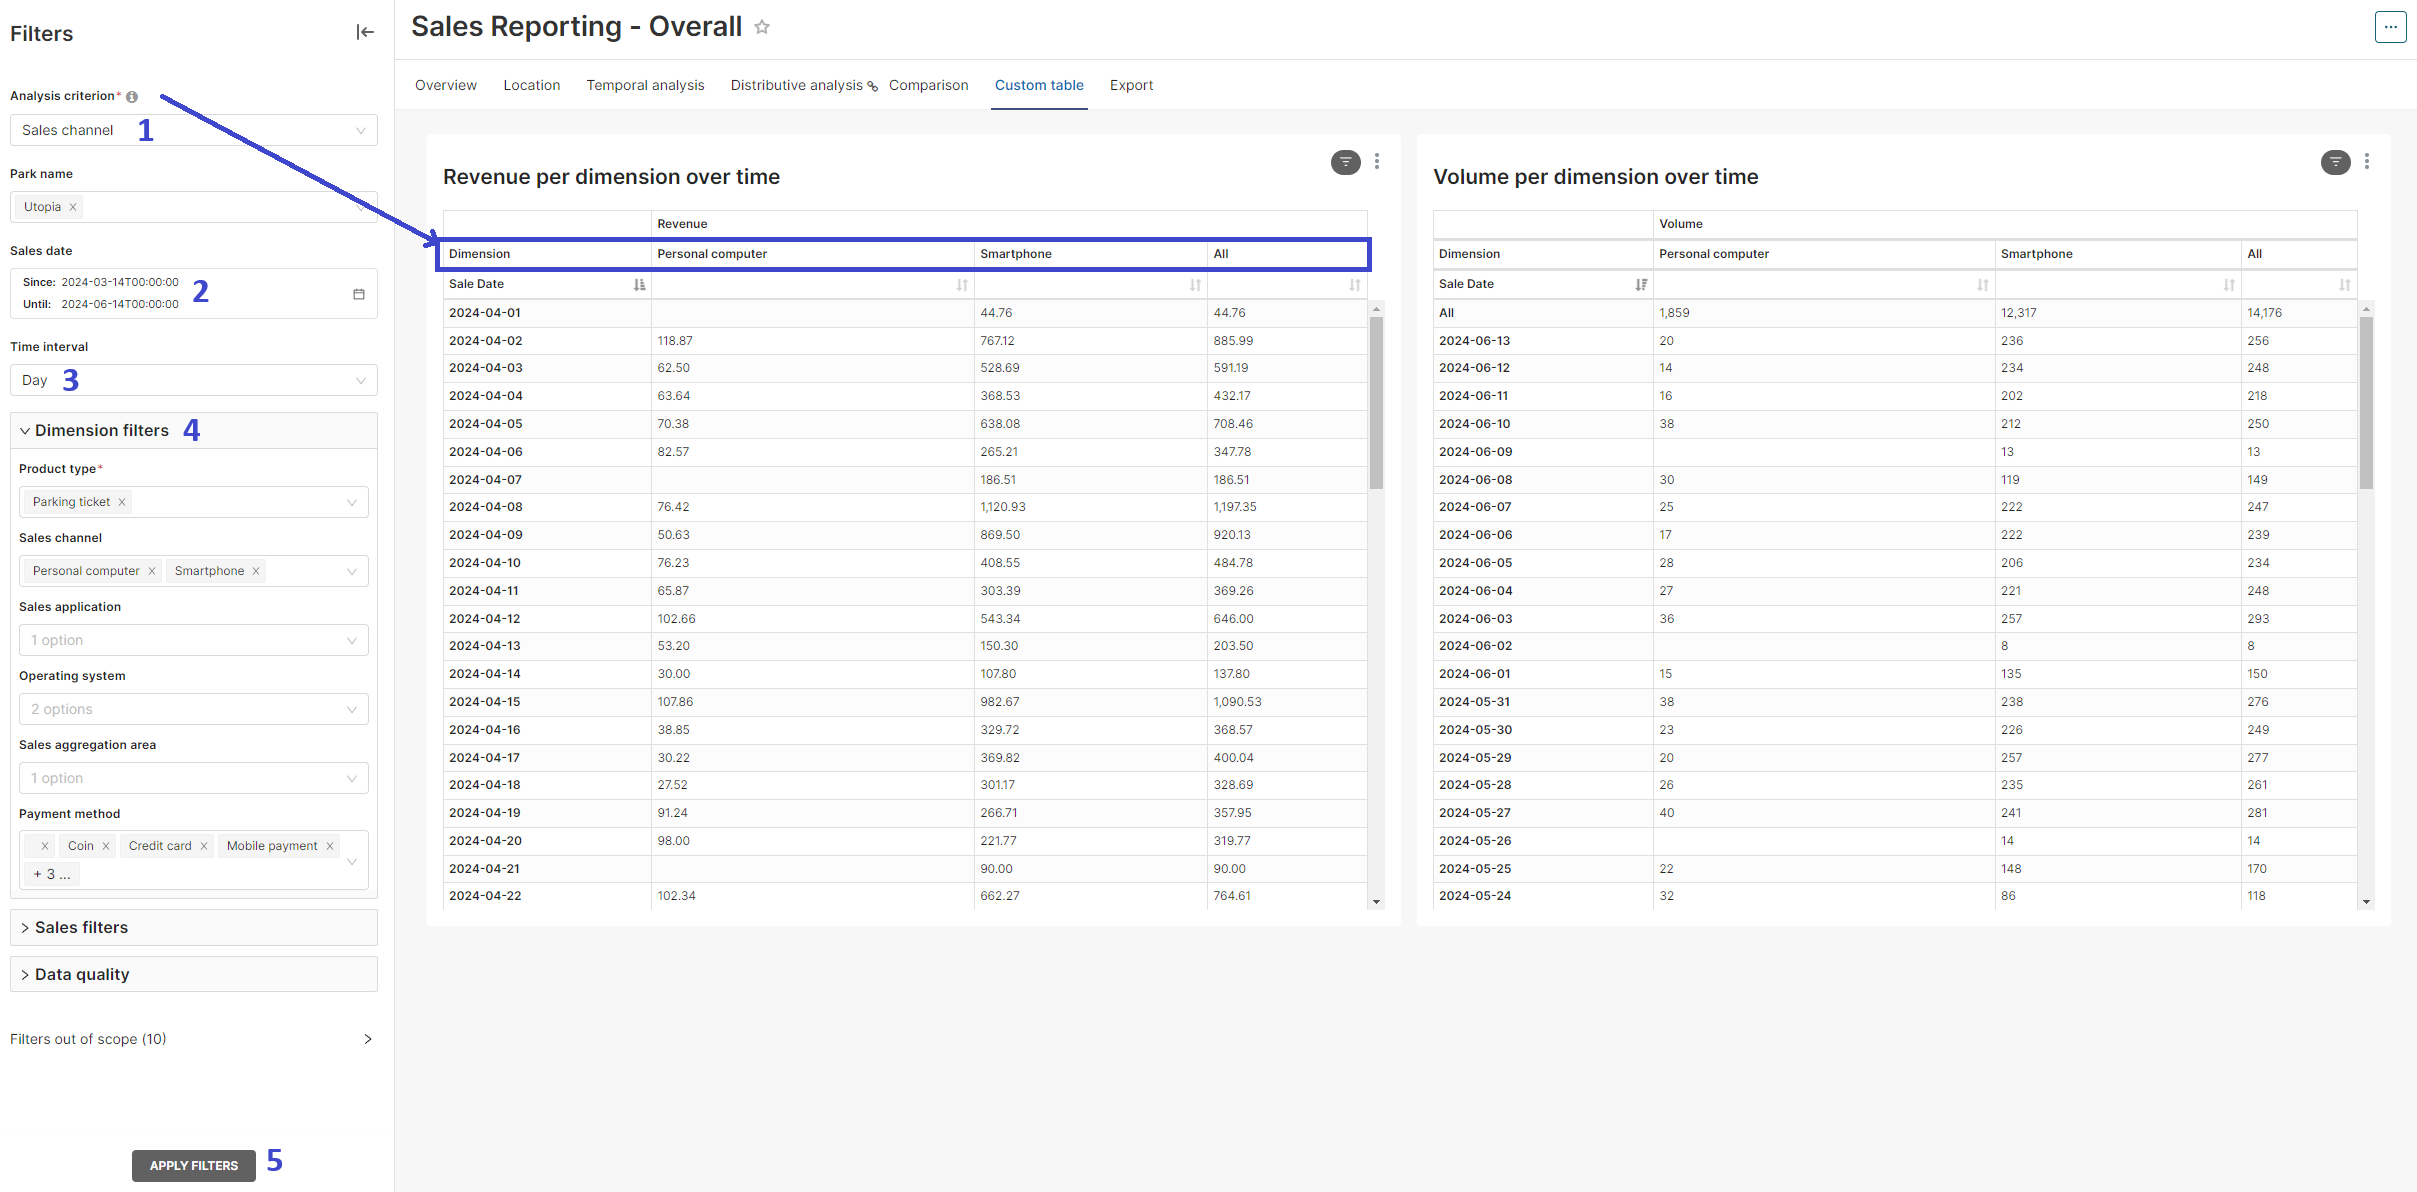Switch to the Comparison tab
Viewport: 2417px width, 1192px height.
pyautogui.click(x=929, y=85)
